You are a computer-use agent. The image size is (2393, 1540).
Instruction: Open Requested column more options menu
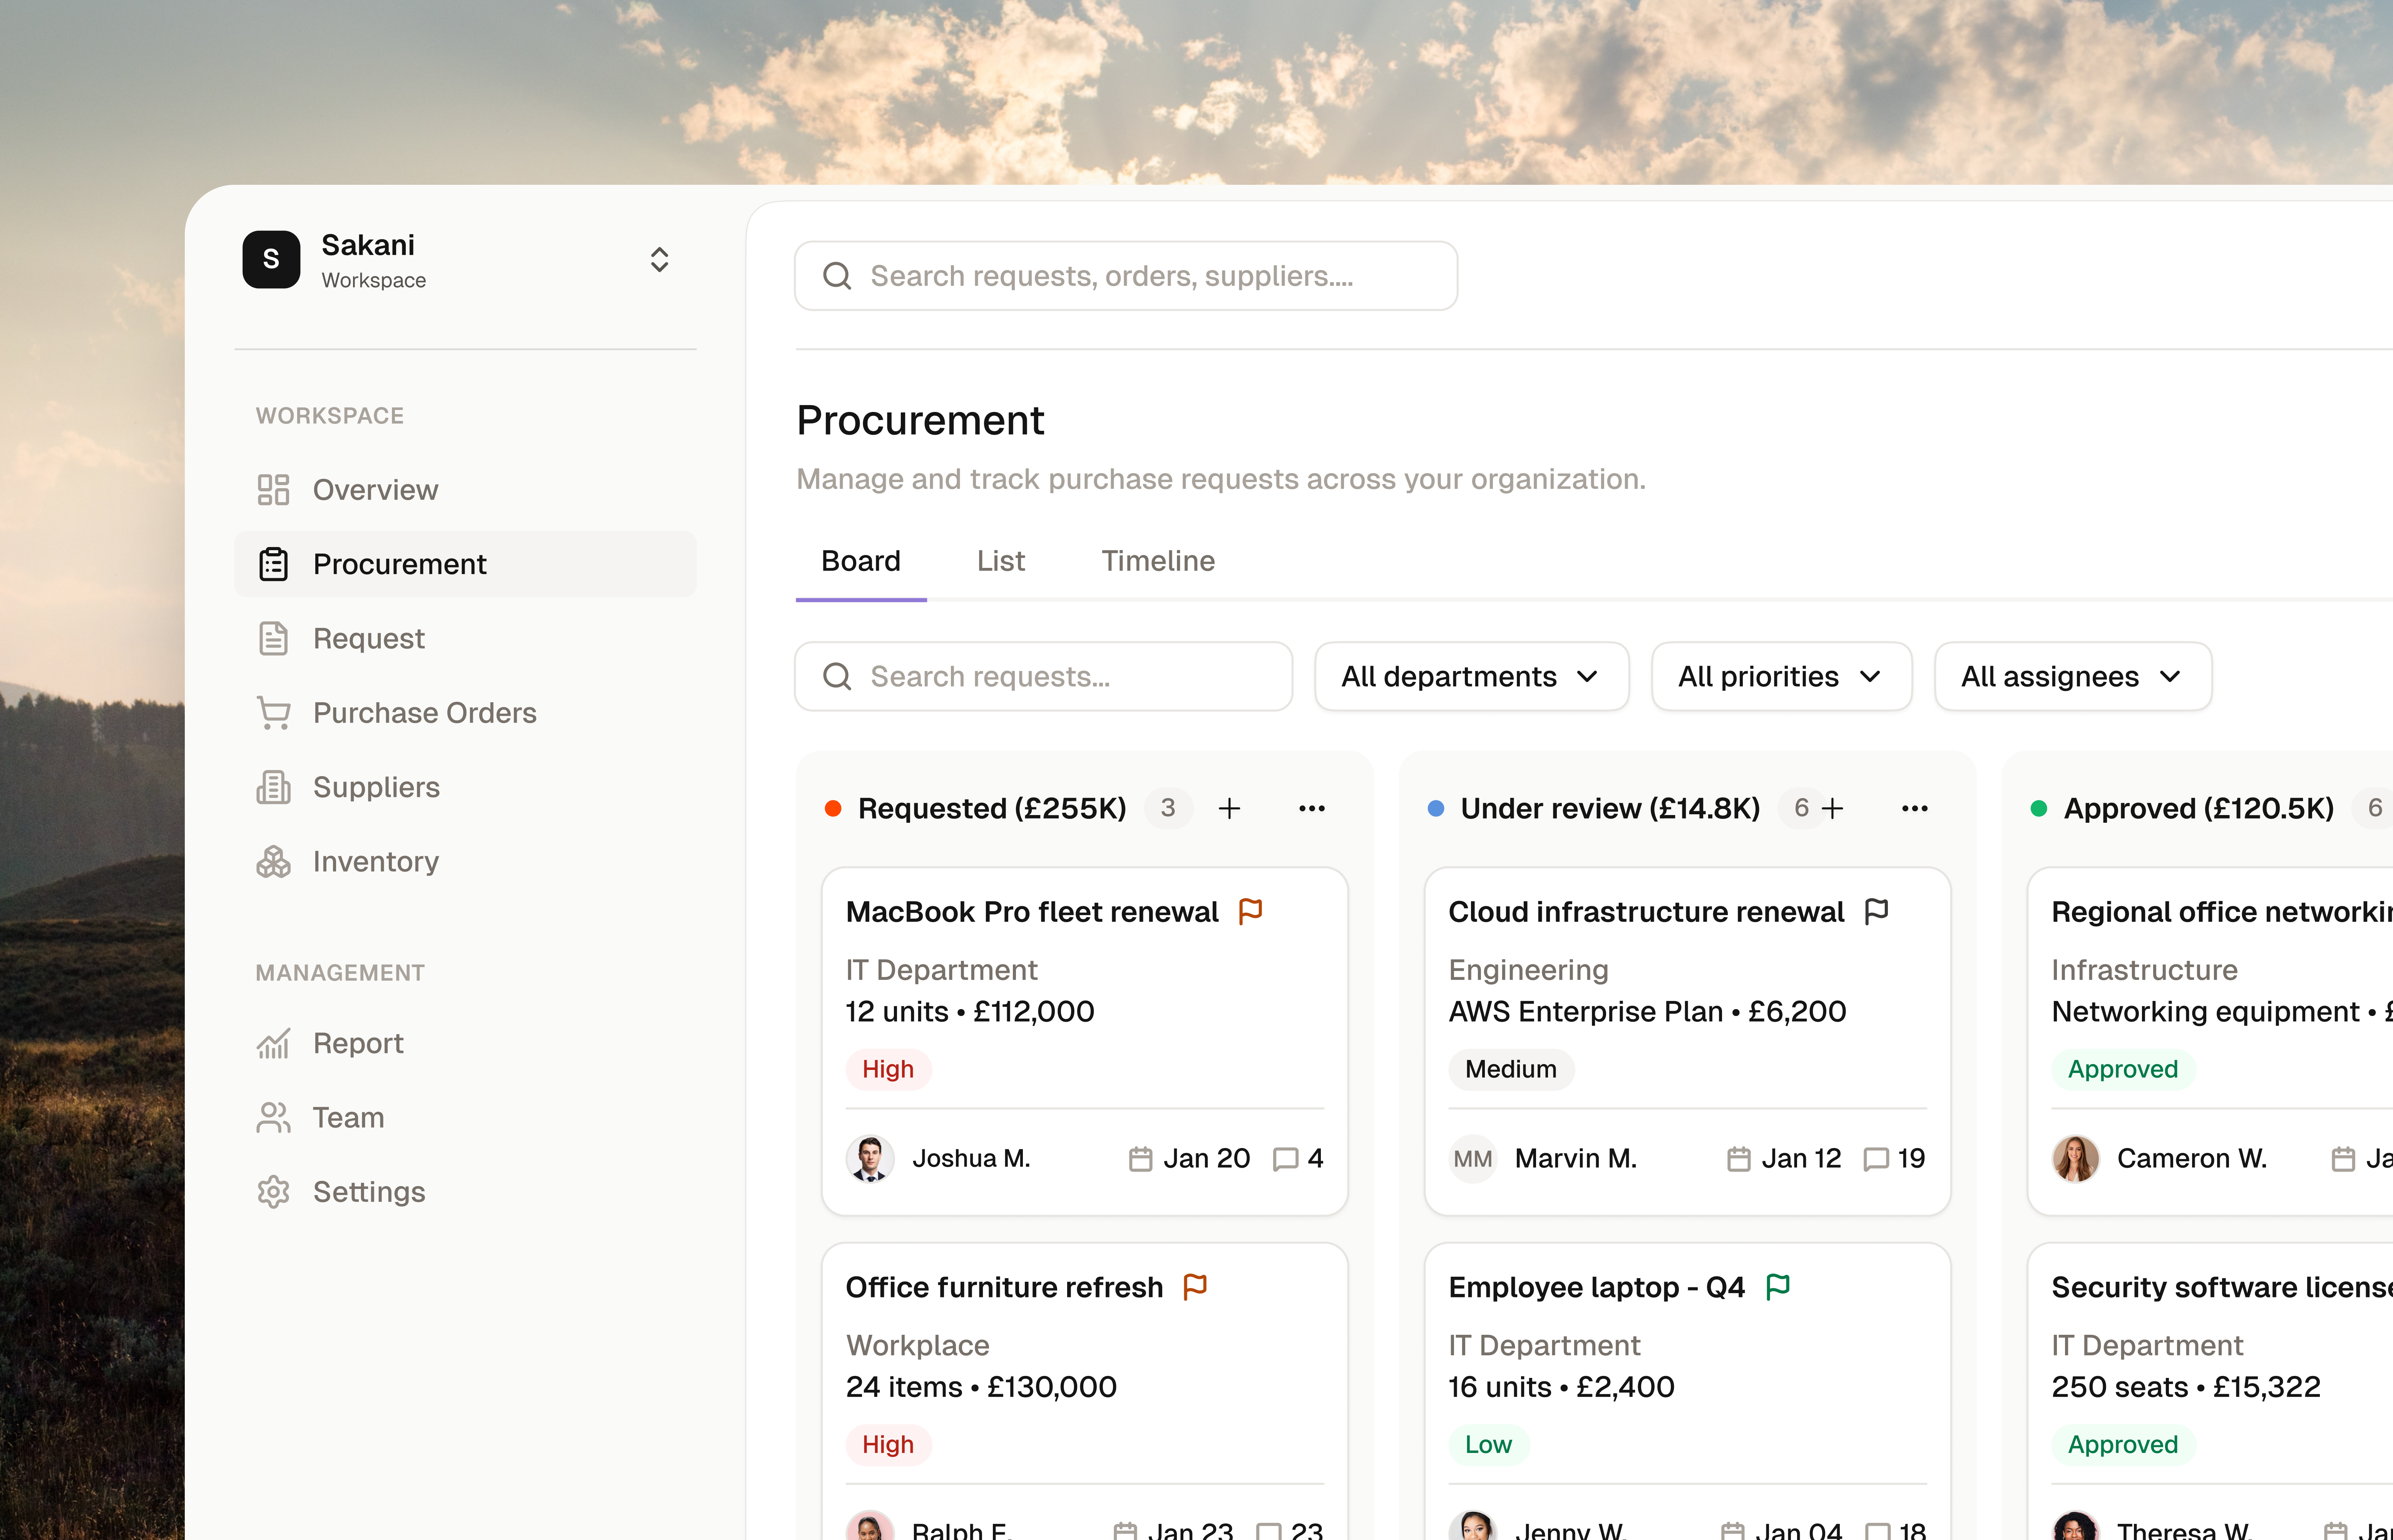[x=1312, y=808]
